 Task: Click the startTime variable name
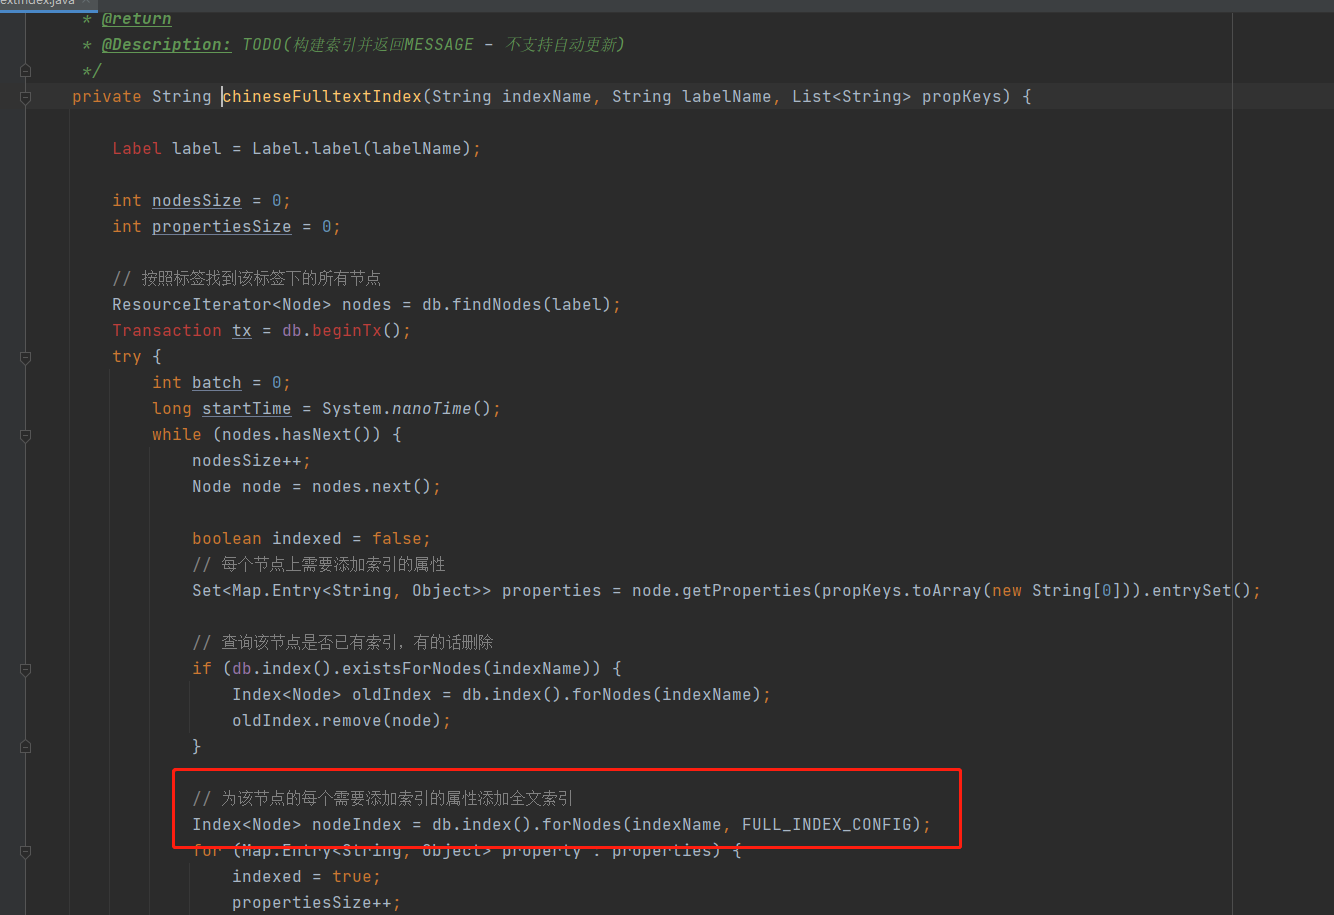(246, 409)
